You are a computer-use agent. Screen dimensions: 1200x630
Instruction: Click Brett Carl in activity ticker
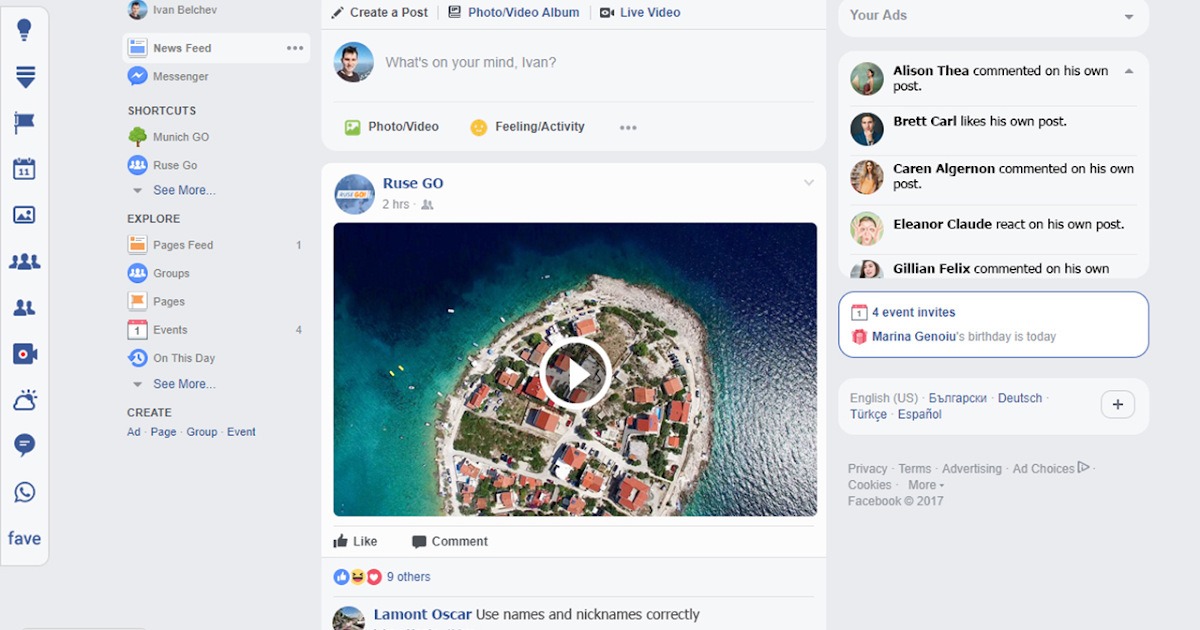tap(924, 121)
